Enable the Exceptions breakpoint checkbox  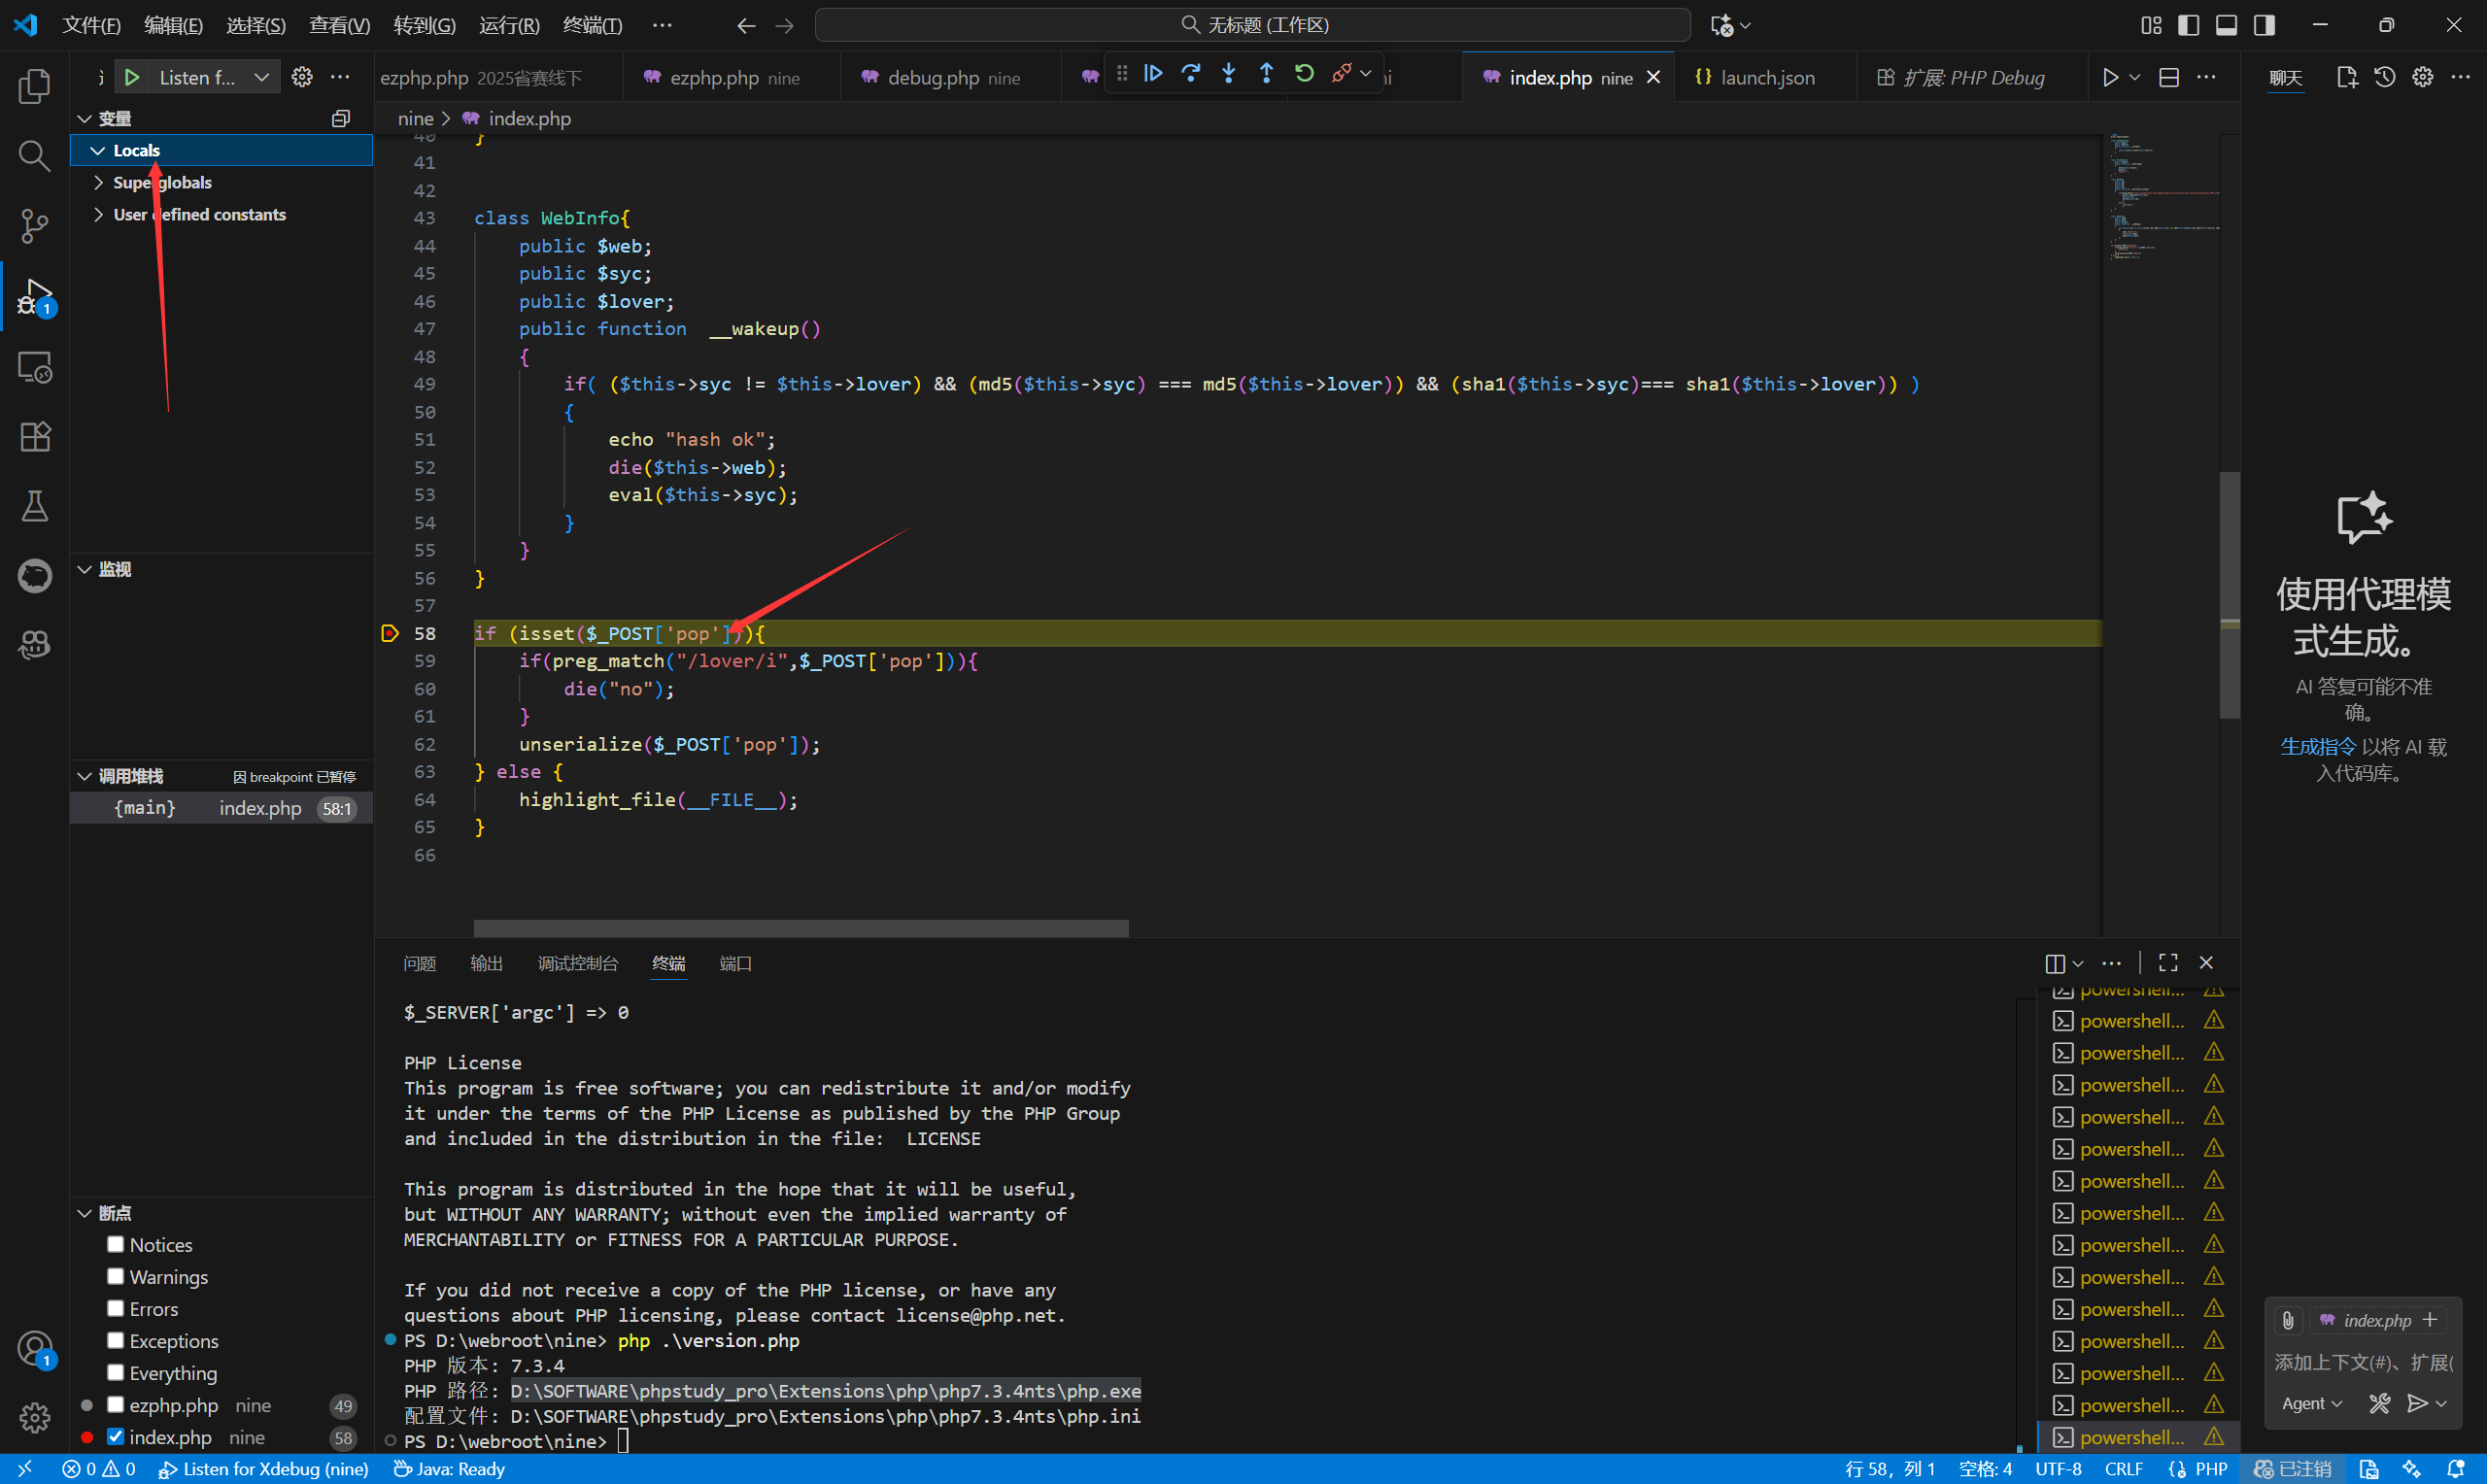(x=116, y=1341)
